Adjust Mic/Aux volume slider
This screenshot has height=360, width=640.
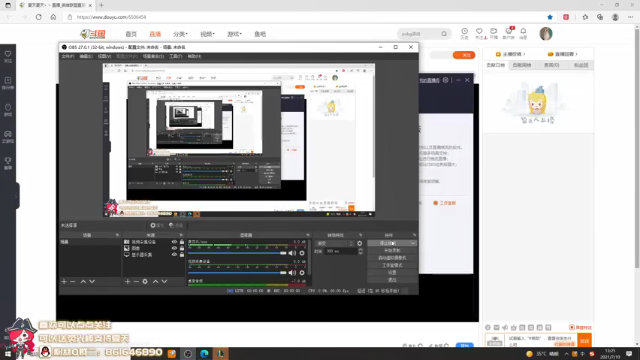[237, 253]
